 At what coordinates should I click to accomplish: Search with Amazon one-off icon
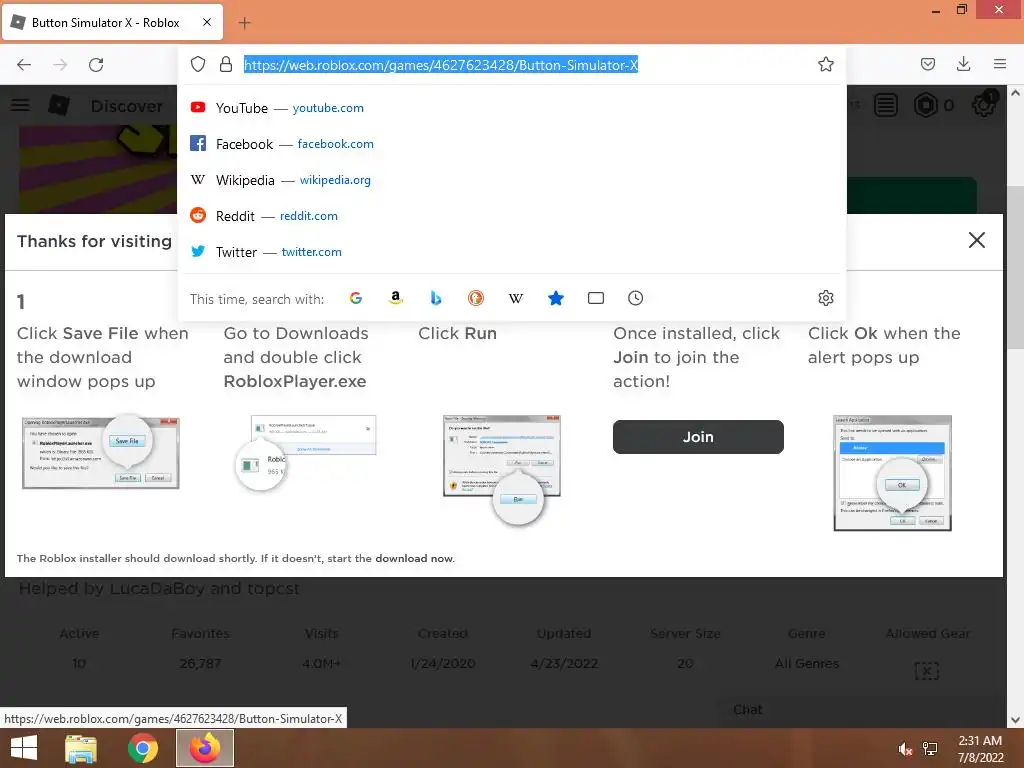tap(396, 298)
